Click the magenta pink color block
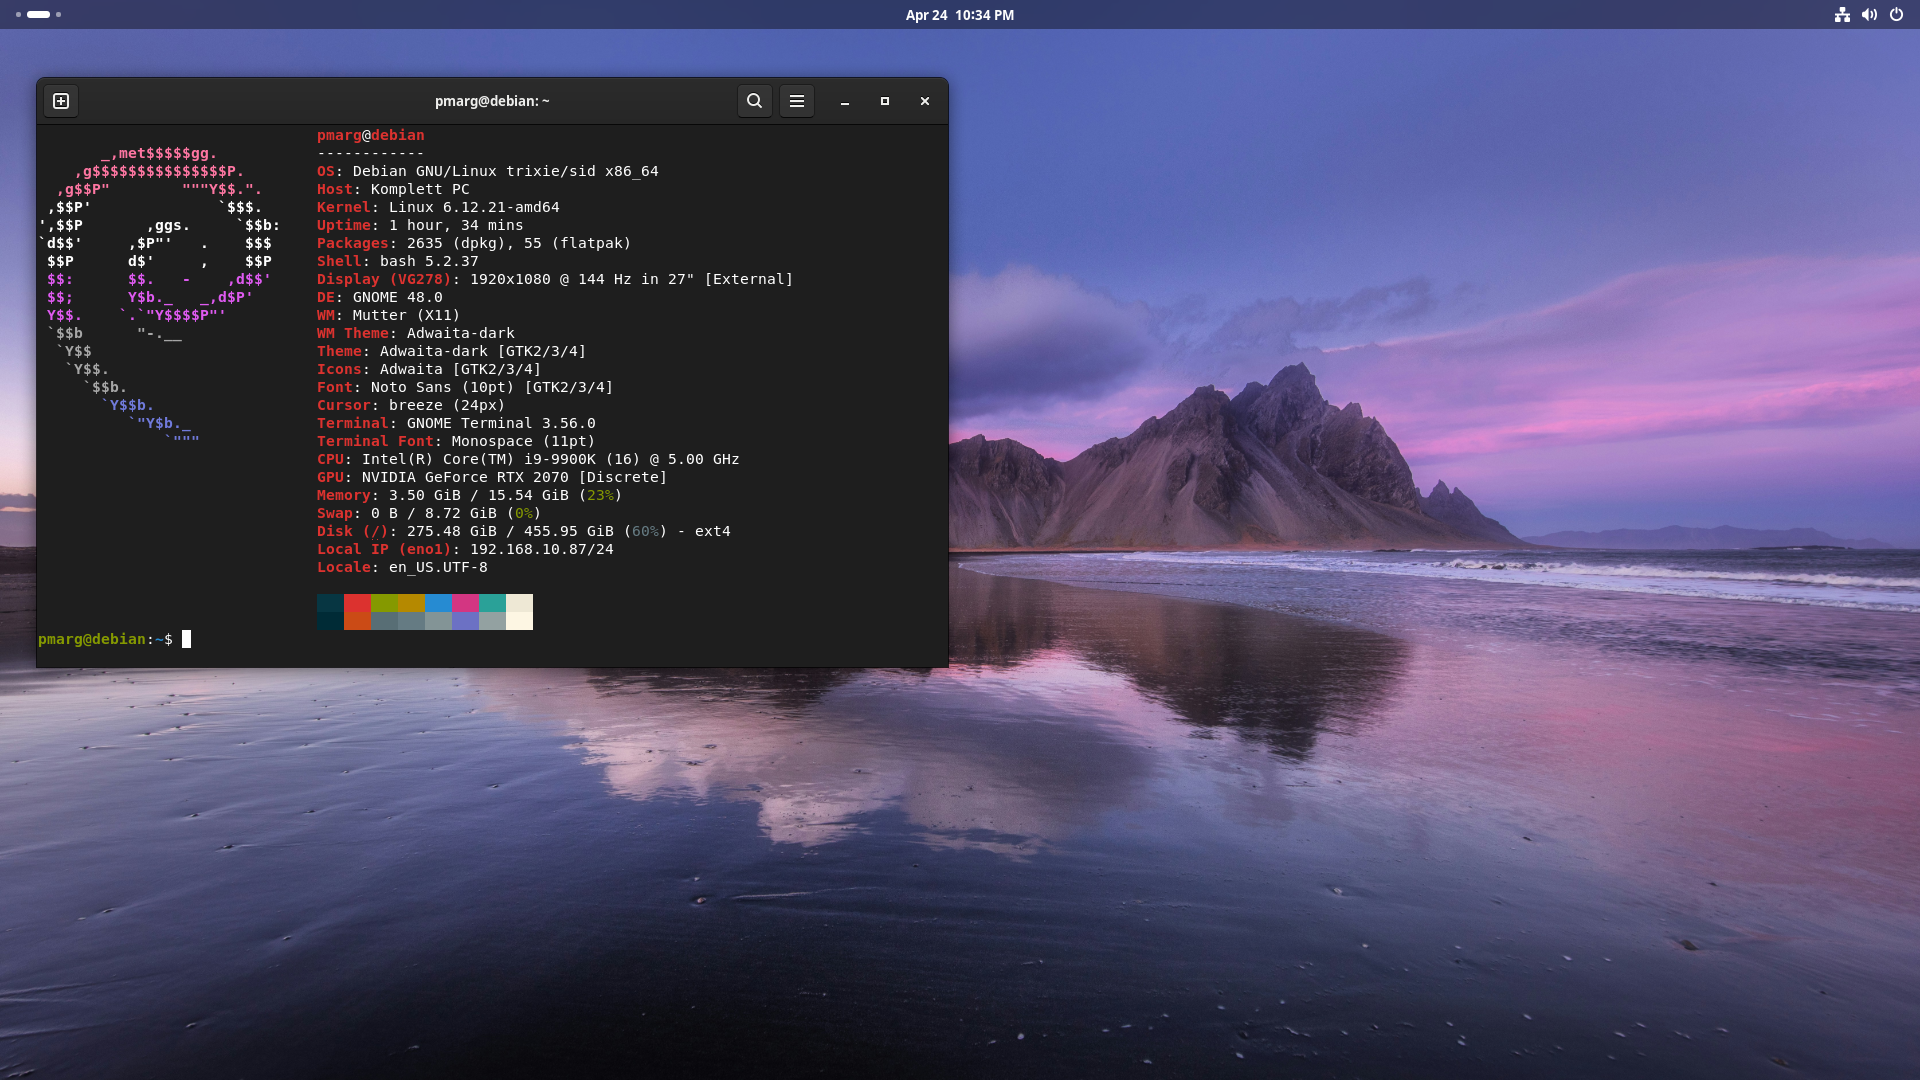1920x1080 pixels. tap(465, 603)
